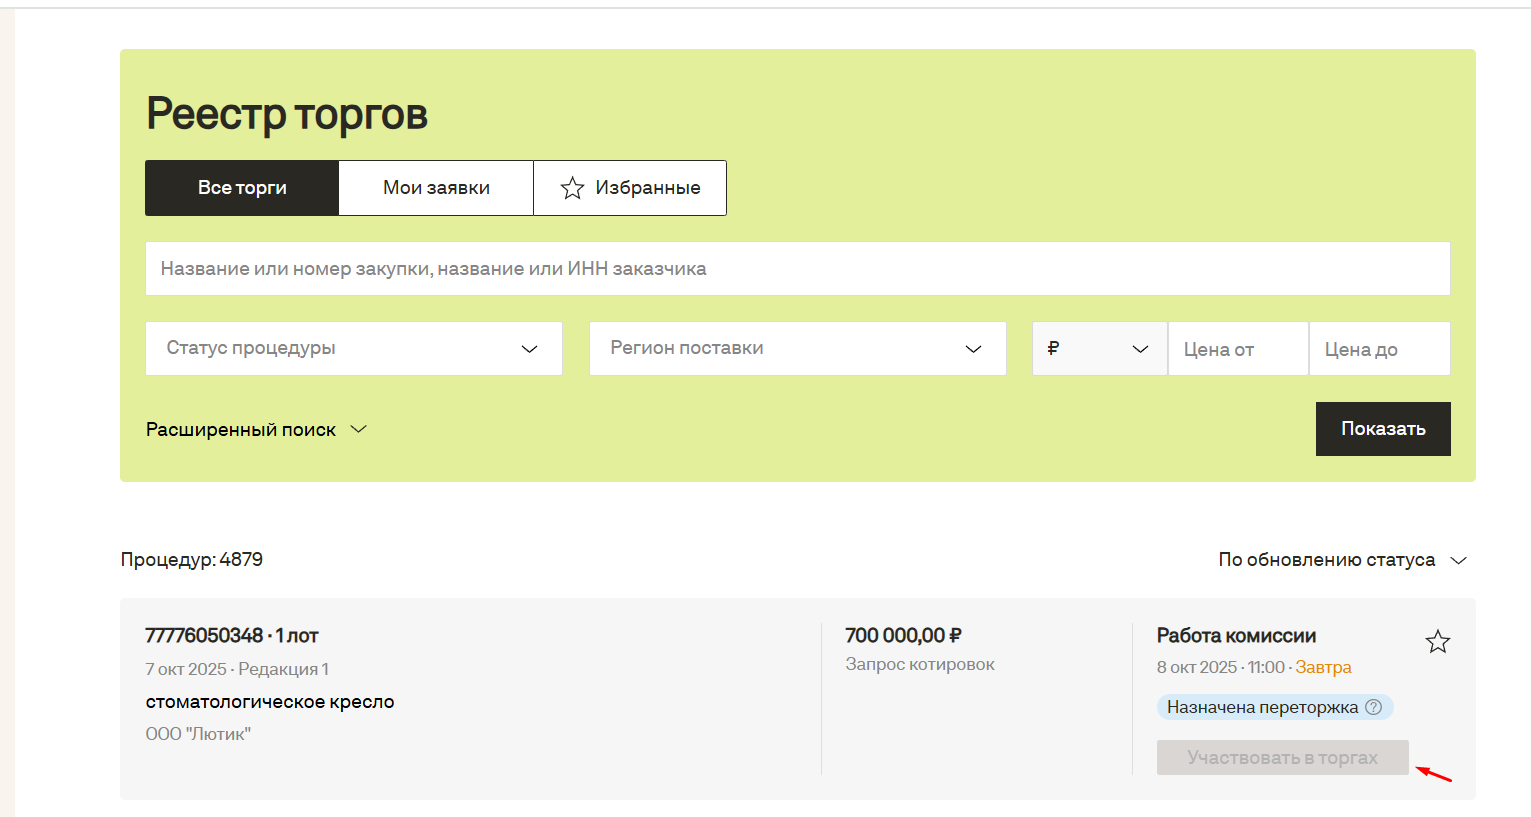
Task: Expand the Регион поставки dropdown
Action: [x=797, y=349]
